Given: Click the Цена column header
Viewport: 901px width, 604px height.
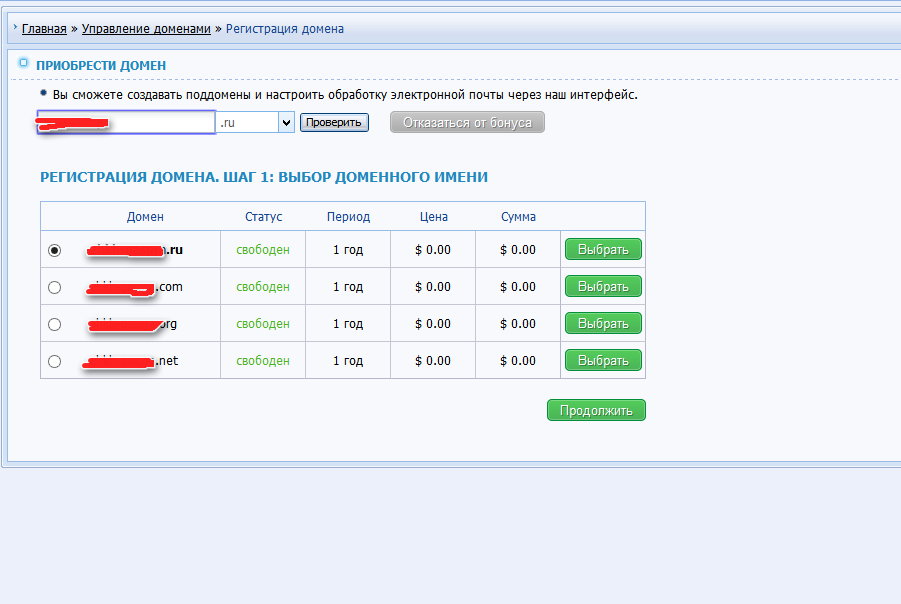Looking at the screenshot, I should [433, 217].
